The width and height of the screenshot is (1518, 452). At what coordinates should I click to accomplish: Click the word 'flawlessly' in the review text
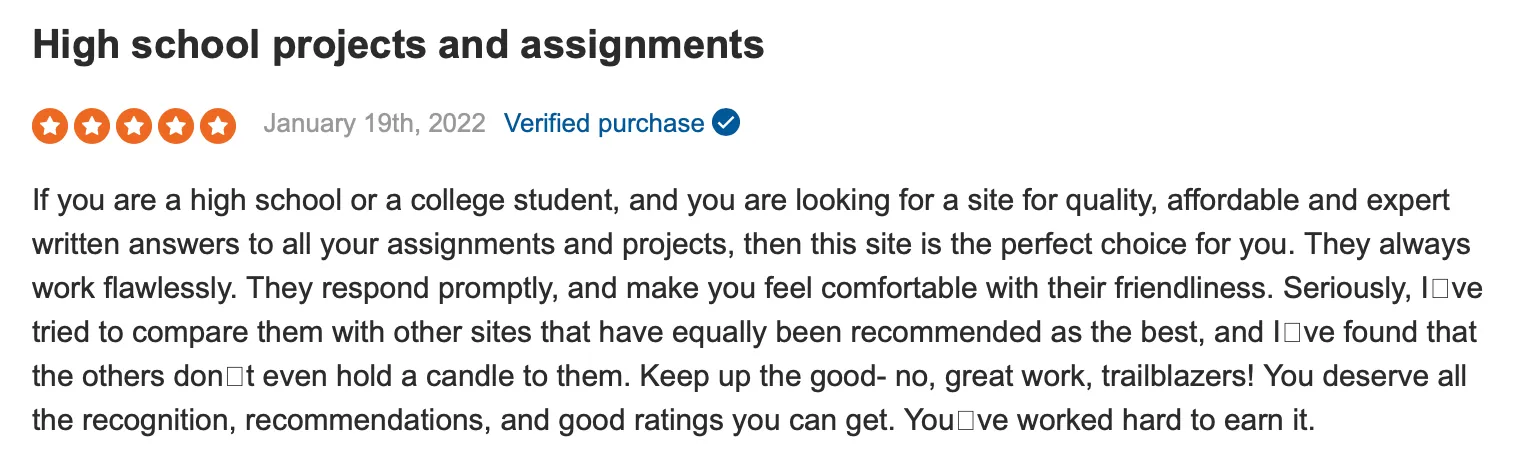pyautogui.click(x=164, y=289)
